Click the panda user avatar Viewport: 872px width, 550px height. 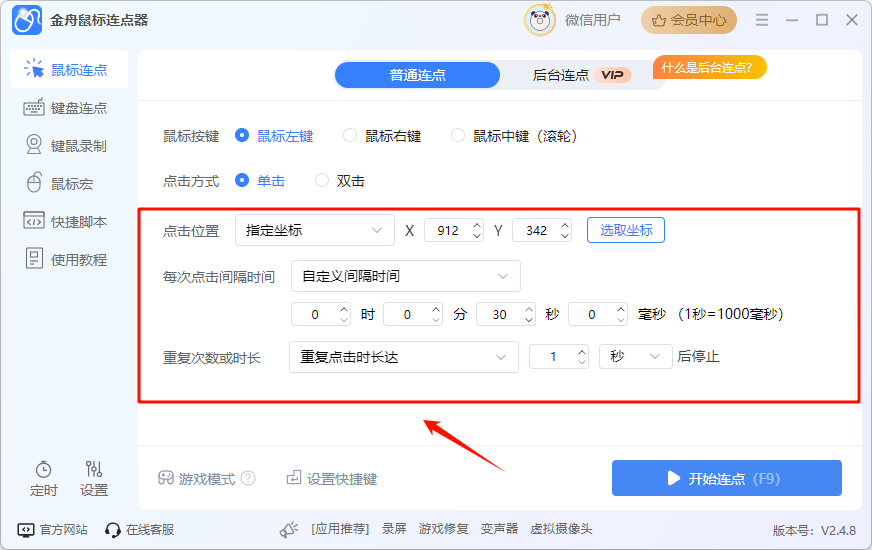539,21
